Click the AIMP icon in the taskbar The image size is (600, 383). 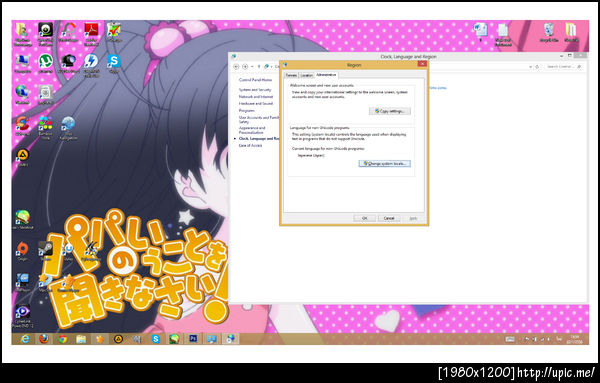(x=118, y=339)
